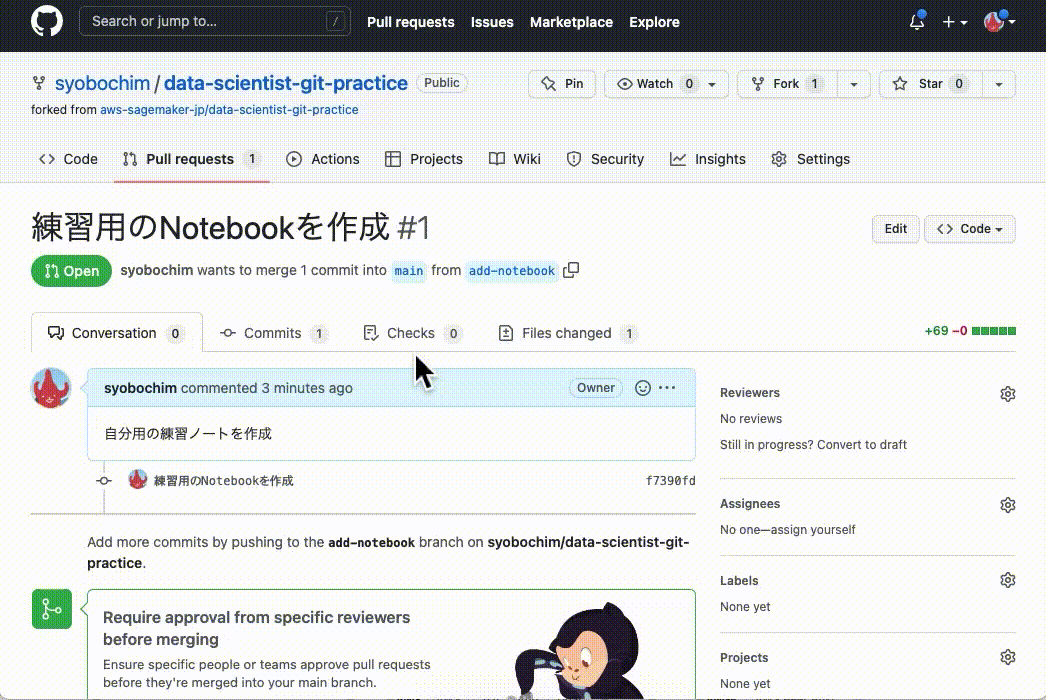Expand the plus create-new menu
This screenshot has width=1046, height=700.
point(955,22)
